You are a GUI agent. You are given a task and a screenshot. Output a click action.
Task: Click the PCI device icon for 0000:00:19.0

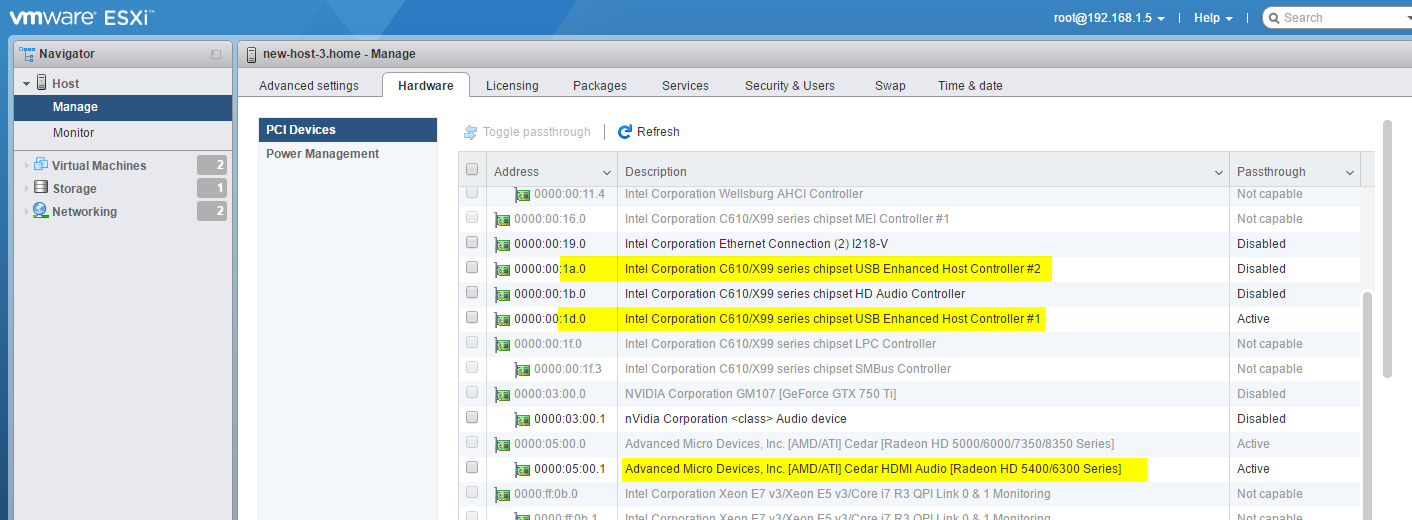click(503, 244)
